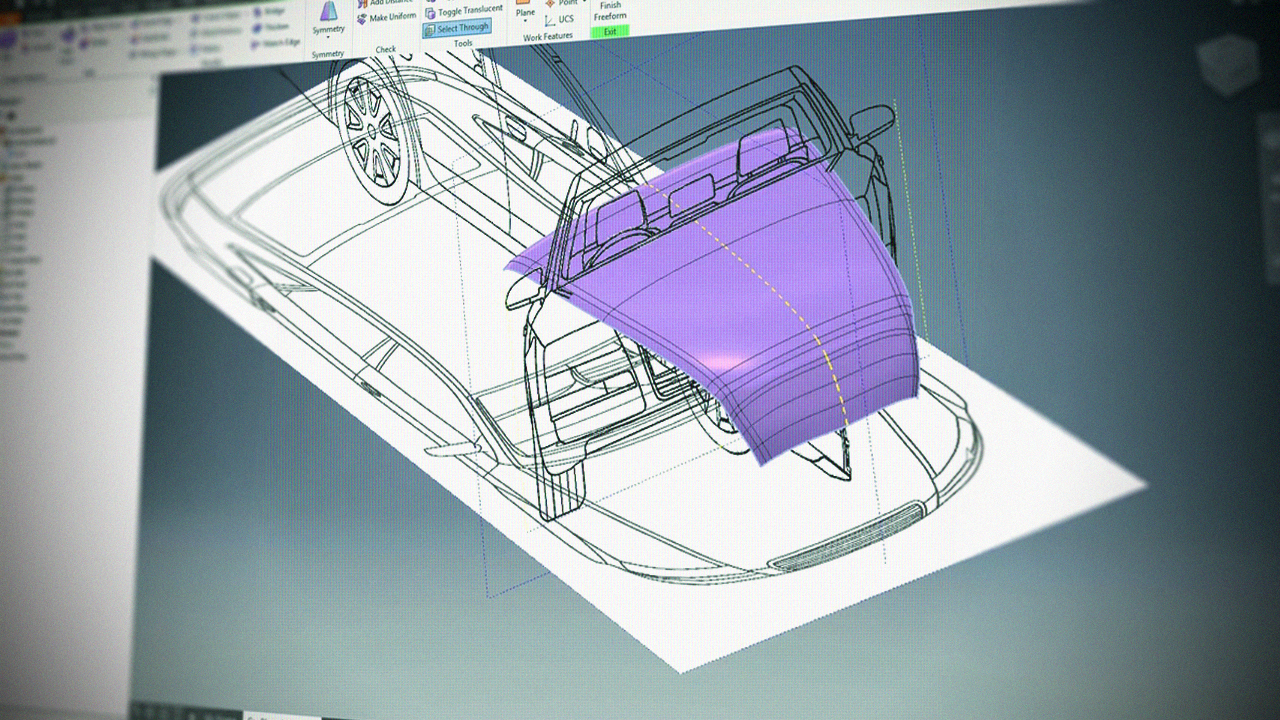Click the UCS work feature tool

(559, 20)
